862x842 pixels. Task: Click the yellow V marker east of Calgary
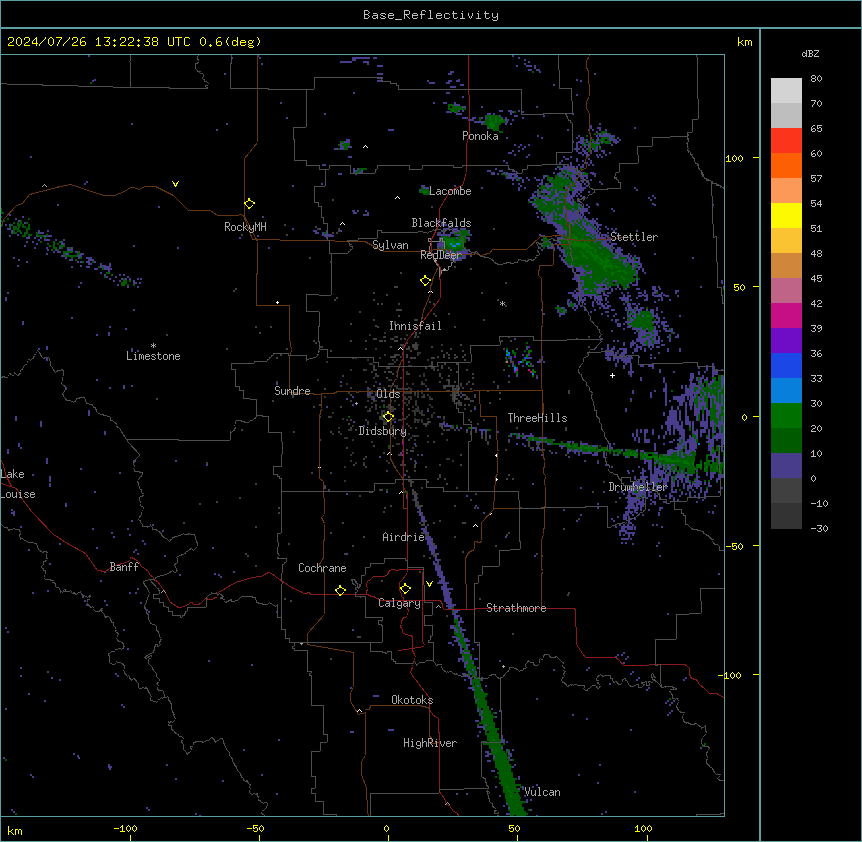coord(429,584)
